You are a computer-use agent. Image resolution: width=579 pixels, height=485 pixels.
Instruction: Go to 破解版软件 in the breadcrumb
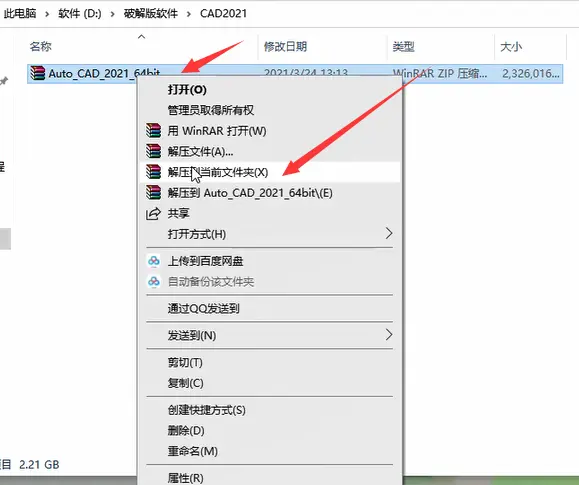[151, 14]
